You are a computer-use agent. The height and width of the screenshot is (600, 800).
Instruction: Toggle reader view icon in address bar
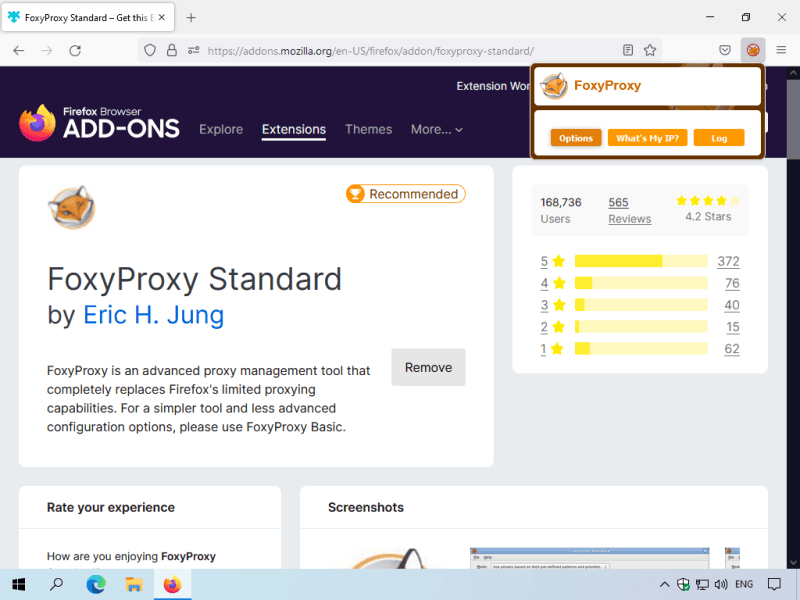click(x=628, y=50)
